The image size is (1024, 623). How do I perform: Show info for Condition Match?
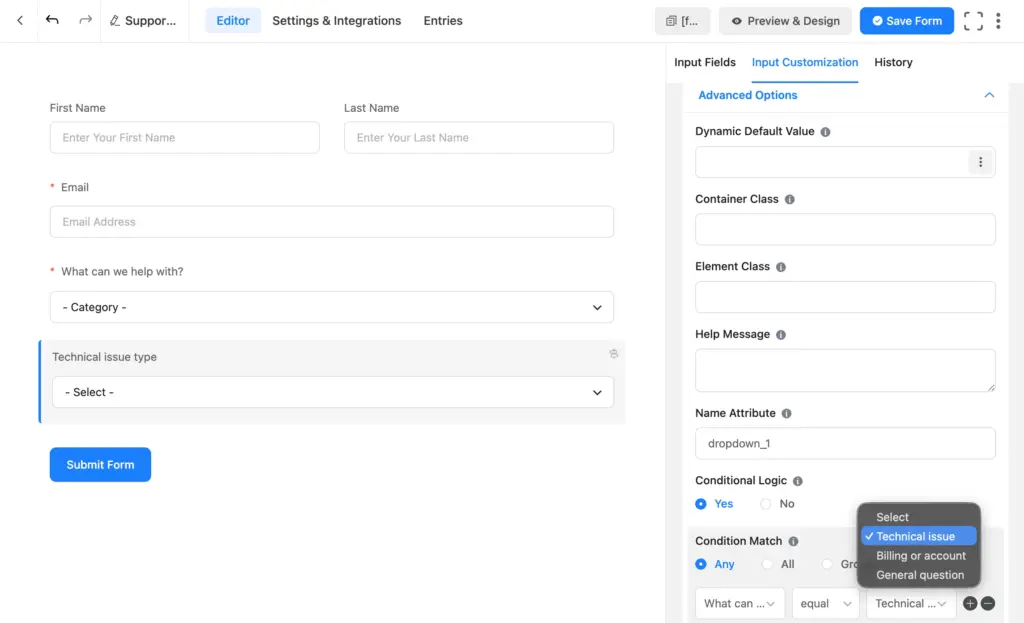click(793, 541)
